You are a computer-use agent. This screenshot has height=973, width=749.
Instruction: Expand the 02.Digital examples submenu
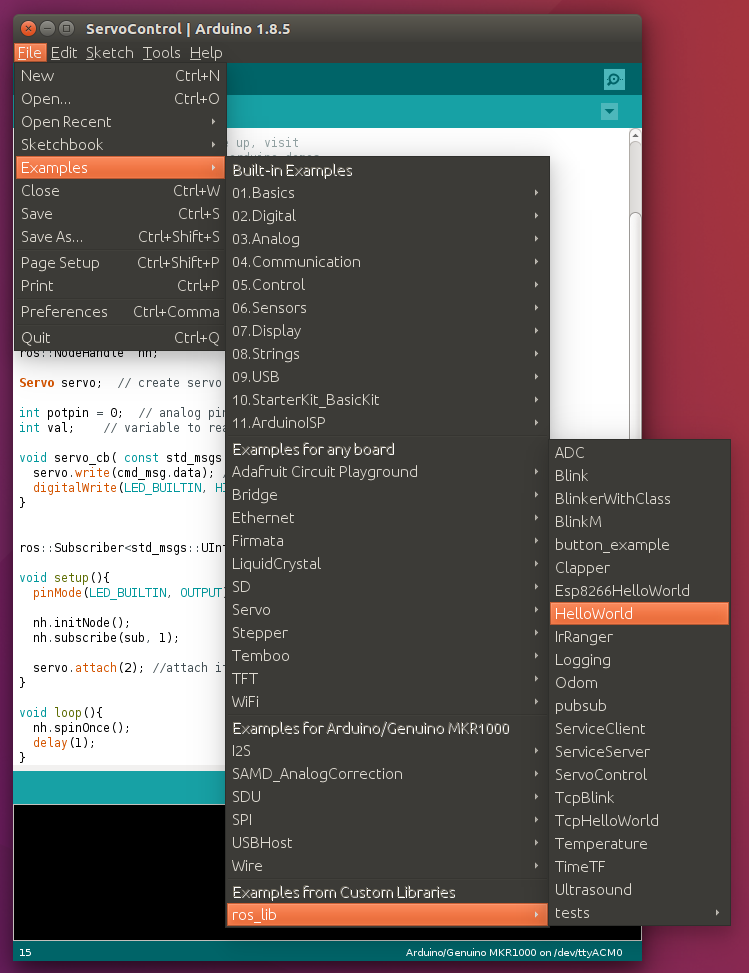387,216
